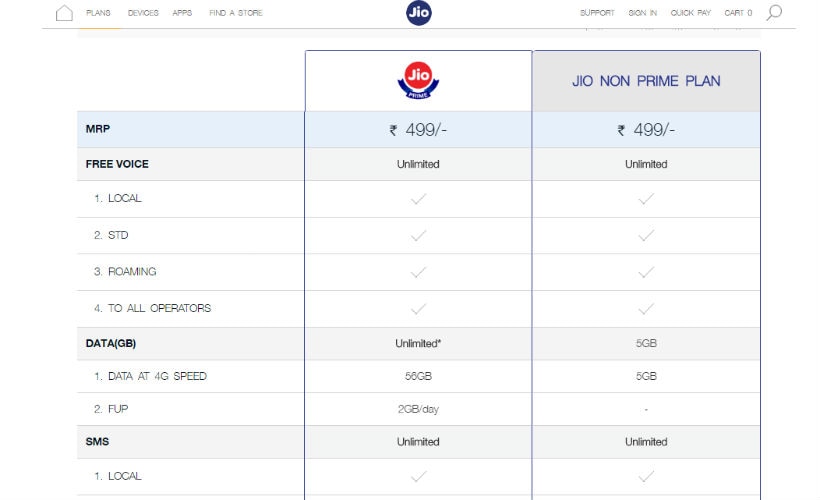
Task: Click Non Prime Free Voice Unlimited value
Action: [646, 164]
